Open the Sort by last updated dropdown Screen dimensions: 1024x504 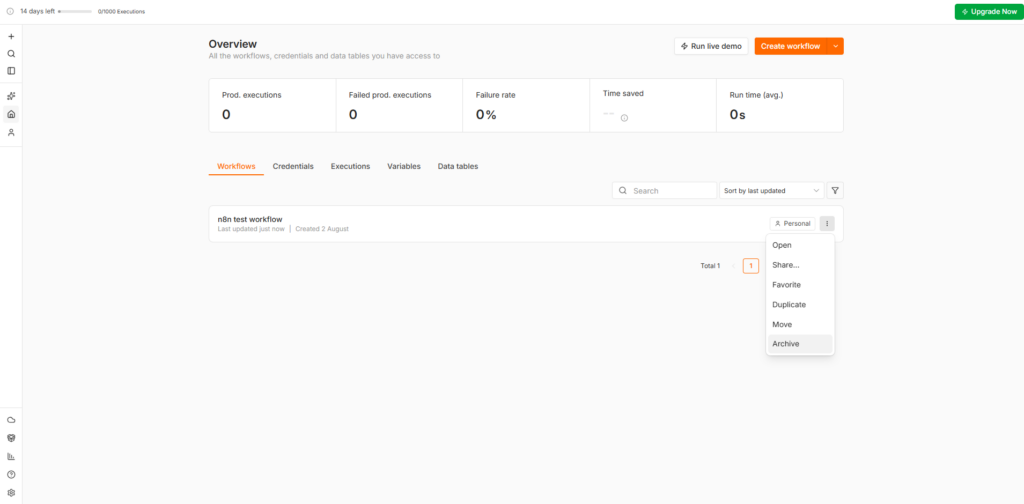click(771, 191)
